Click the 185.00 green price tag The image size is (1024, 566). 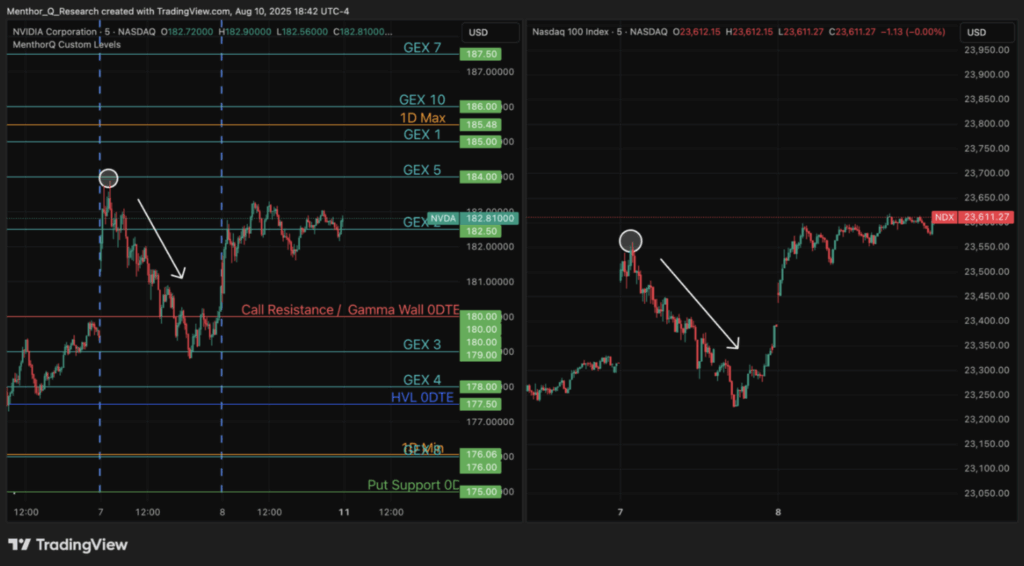tap(481, 142)
